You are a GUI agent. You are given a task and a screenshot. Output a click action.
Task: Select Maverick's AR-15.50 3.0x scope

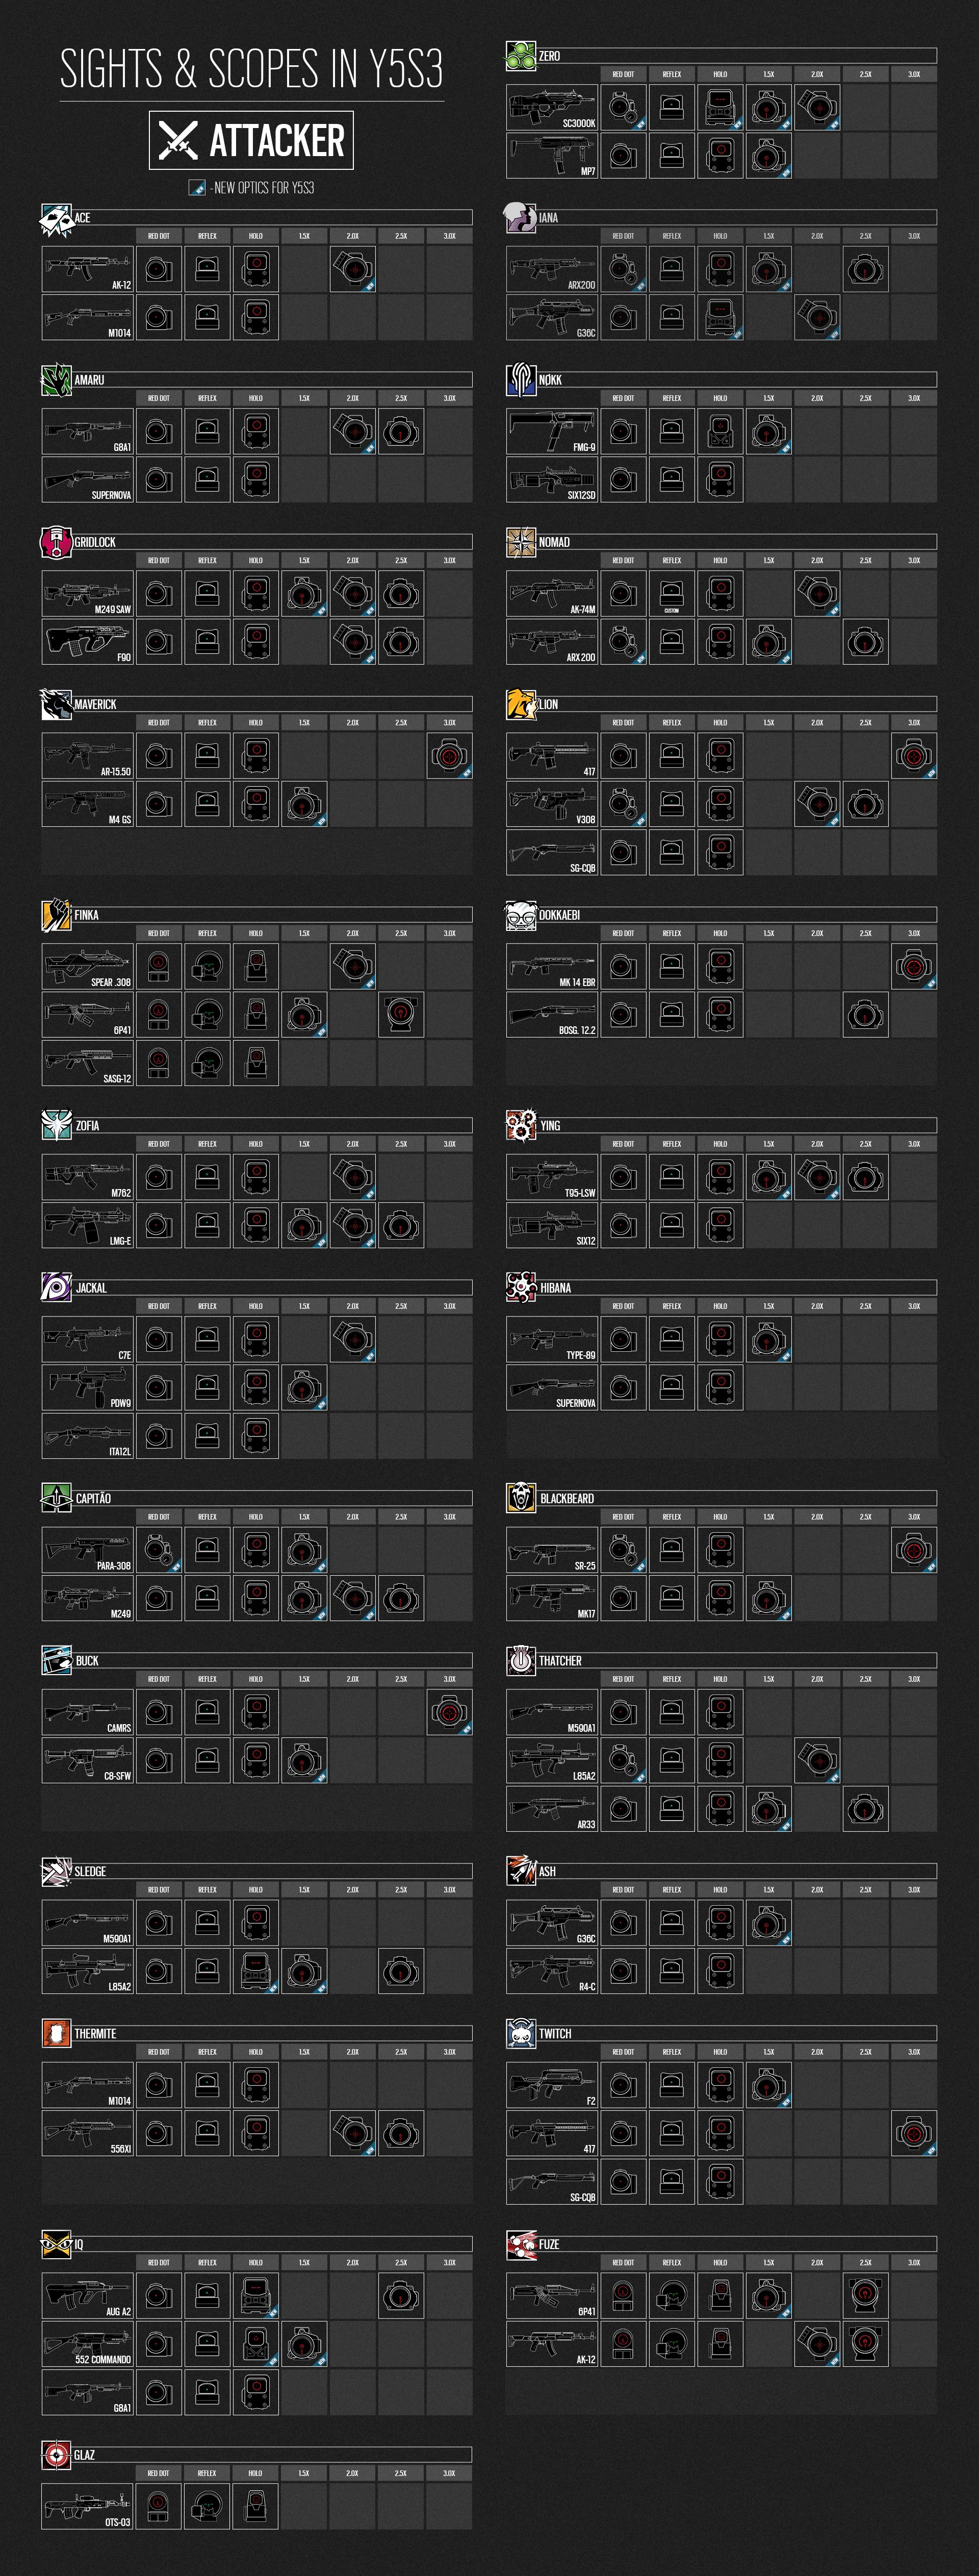(449, 756)
